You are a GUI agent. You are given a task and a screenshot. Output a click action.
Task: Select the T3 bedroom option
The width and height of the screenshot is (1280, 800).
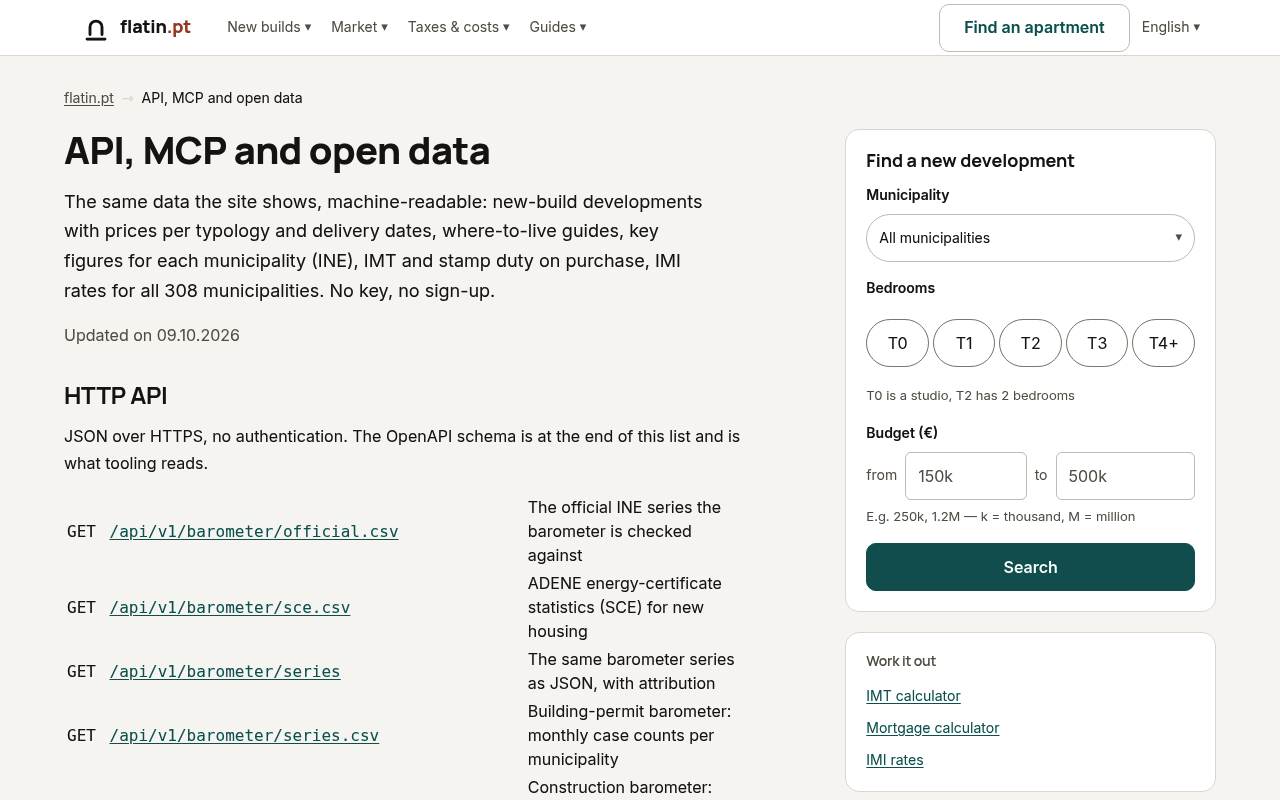tap(1097, 343)
